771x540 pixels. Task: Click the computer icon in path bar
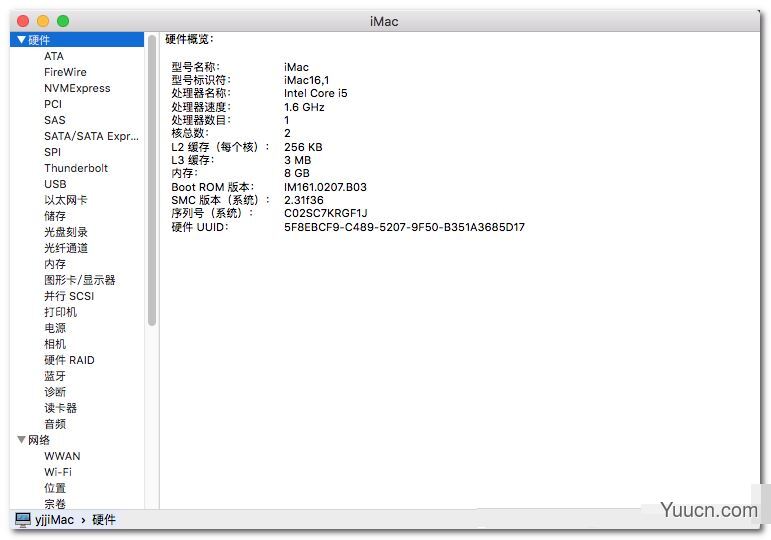[x=23, y=519]
